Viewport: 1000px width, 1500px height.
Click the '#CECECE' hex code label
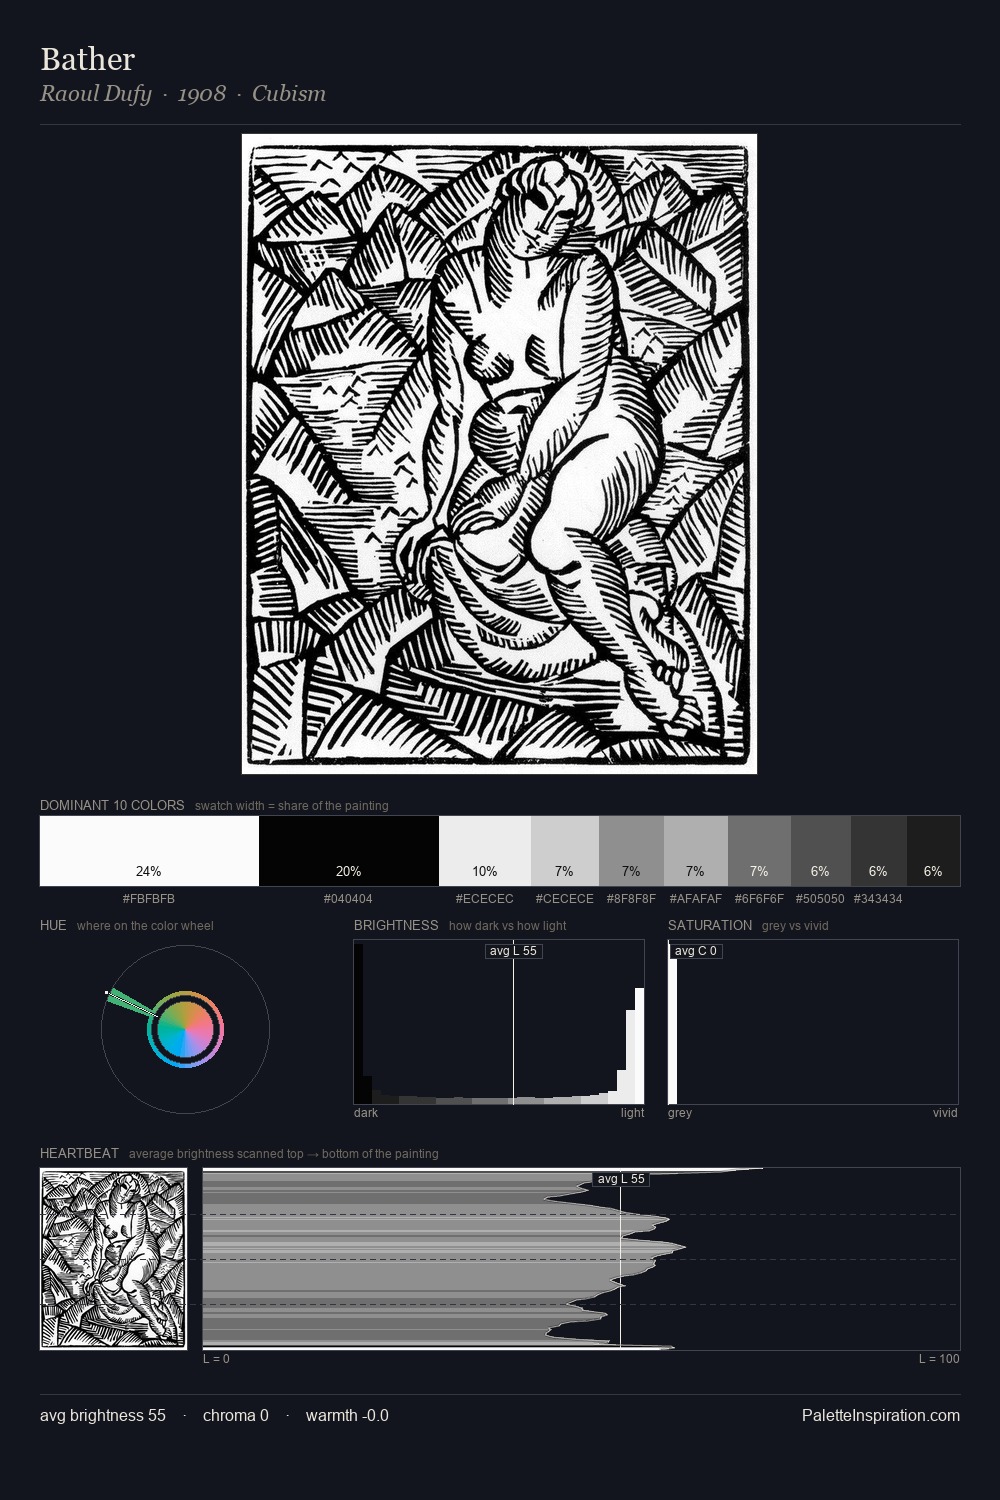pyautogui.click(x=565, y=899)
